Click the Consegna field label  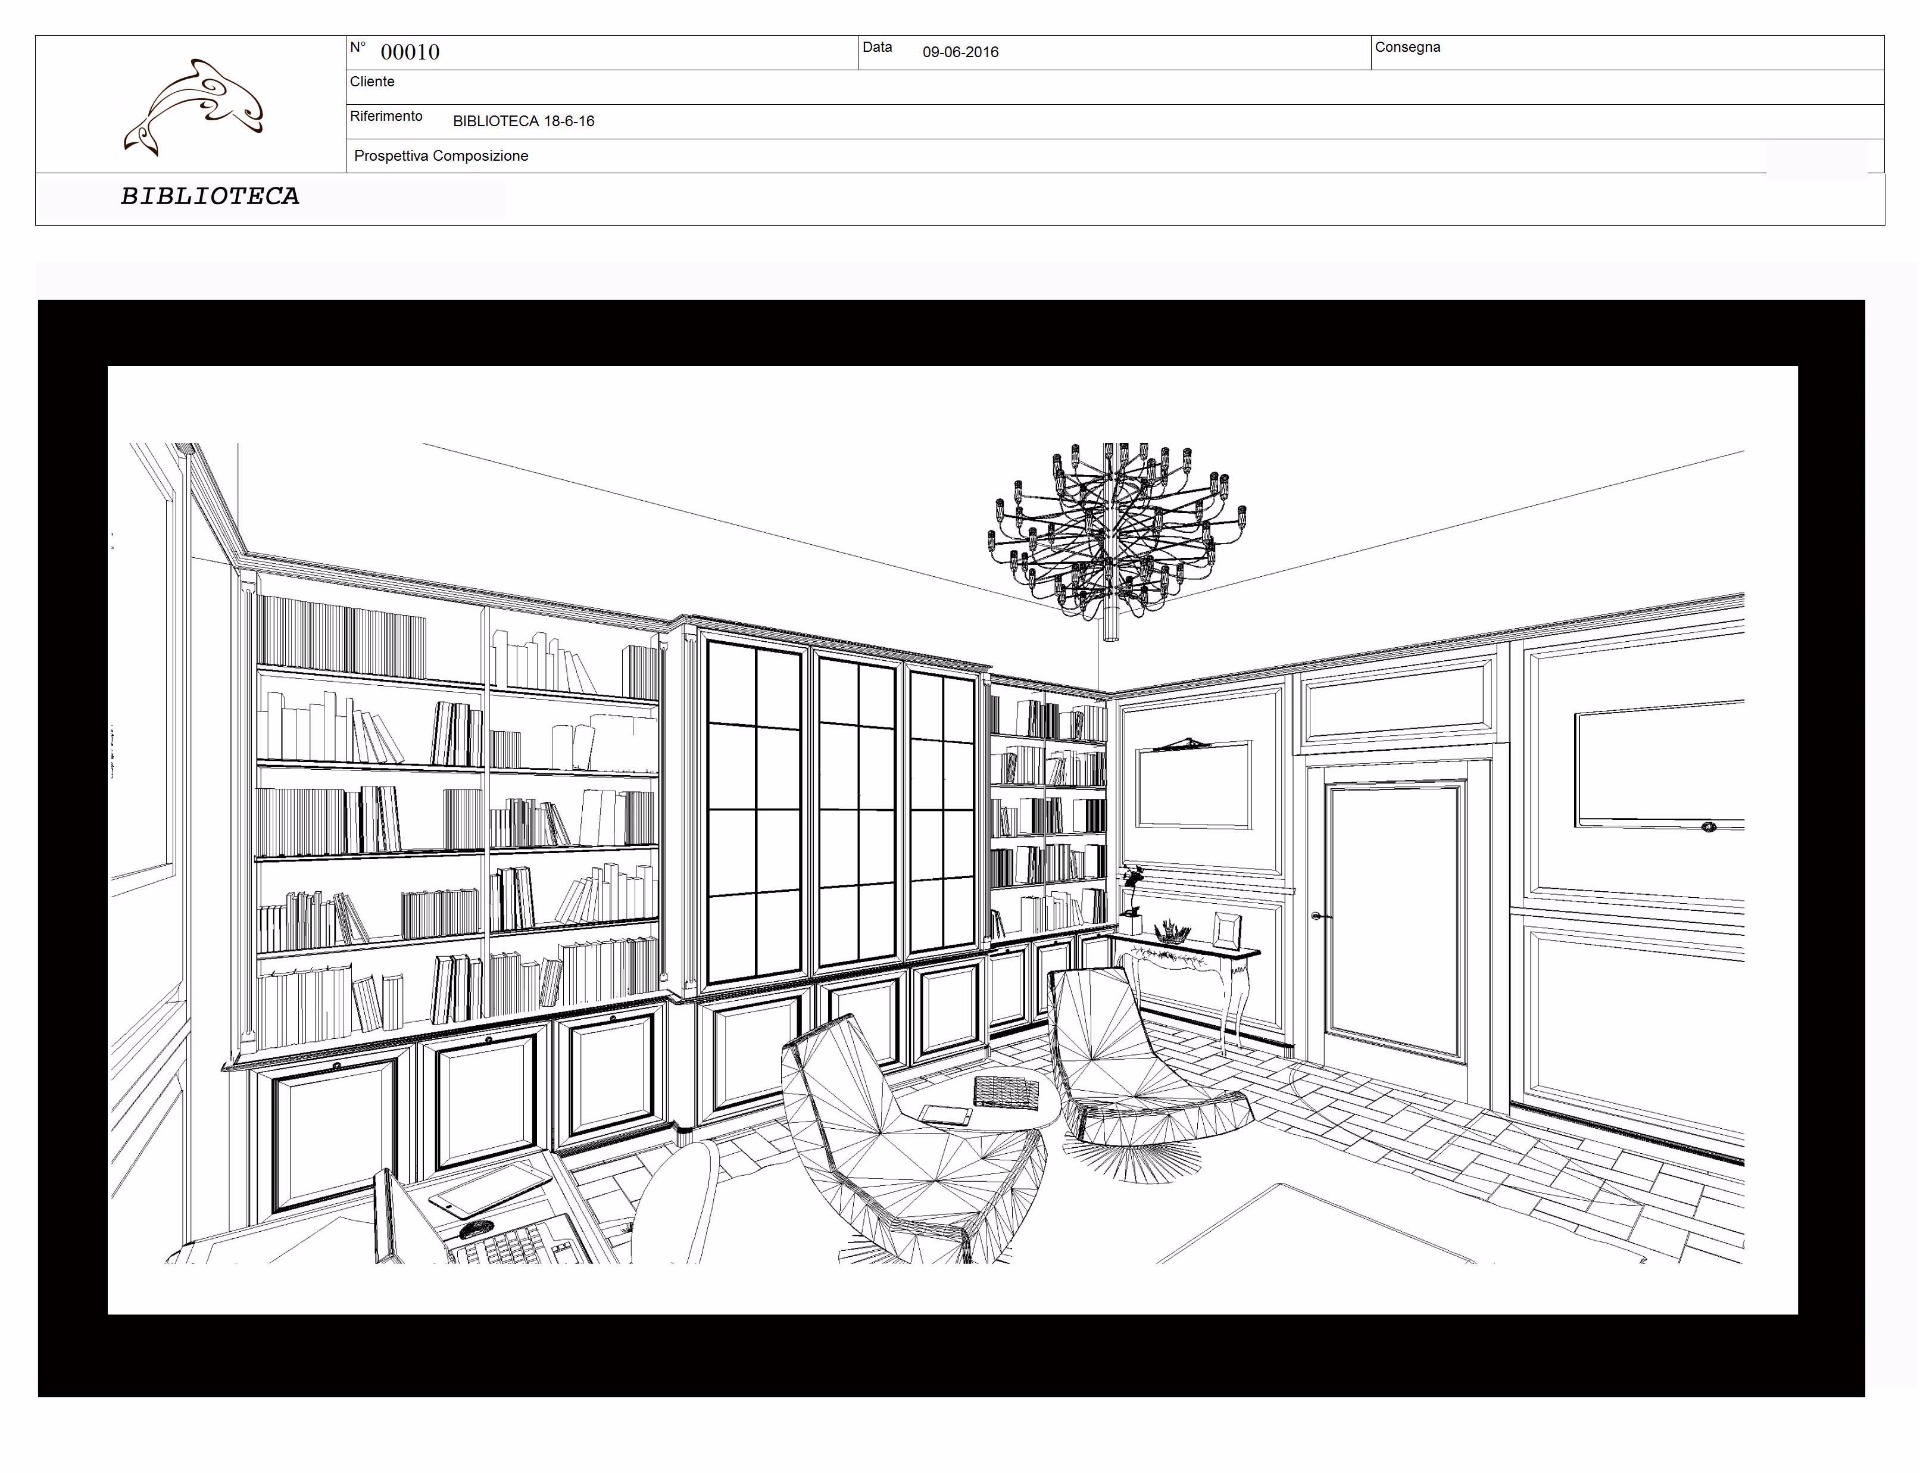(x=1407, y=47)
